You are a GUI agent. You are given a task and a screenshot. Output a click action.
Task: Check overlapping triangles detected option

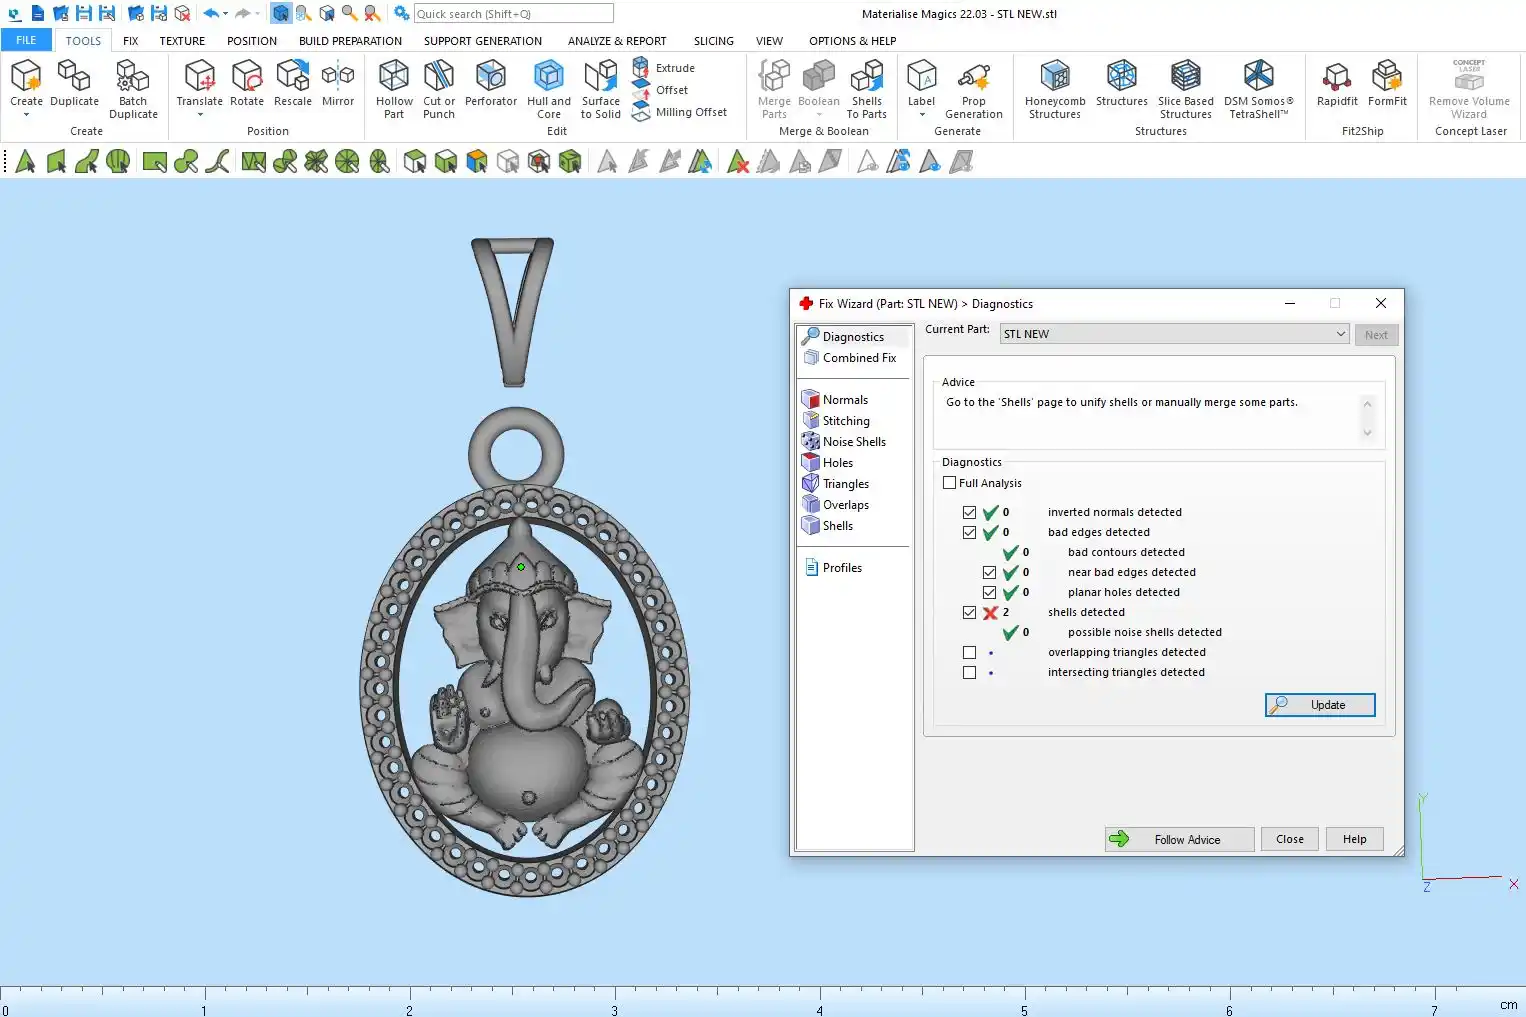[x=969, y=653]
